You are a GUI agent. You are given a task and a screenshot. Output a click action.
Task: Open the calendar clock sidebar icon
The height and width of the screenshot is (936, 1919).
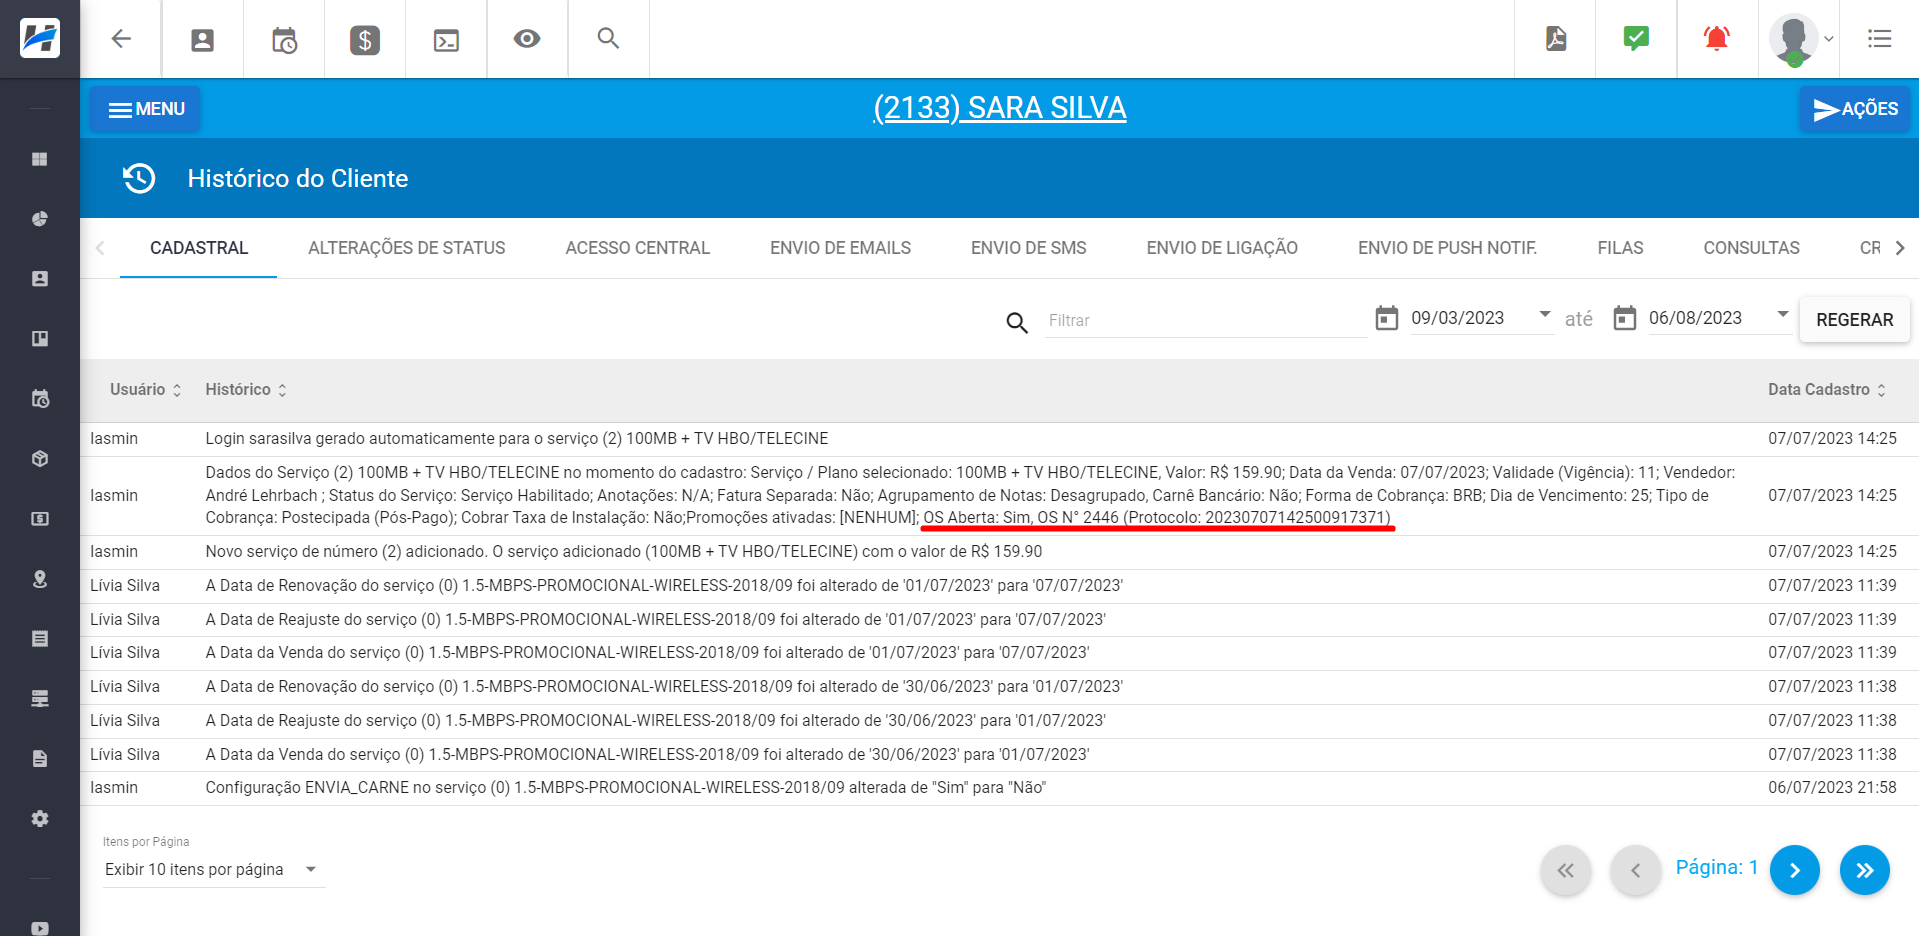[40, 399]
